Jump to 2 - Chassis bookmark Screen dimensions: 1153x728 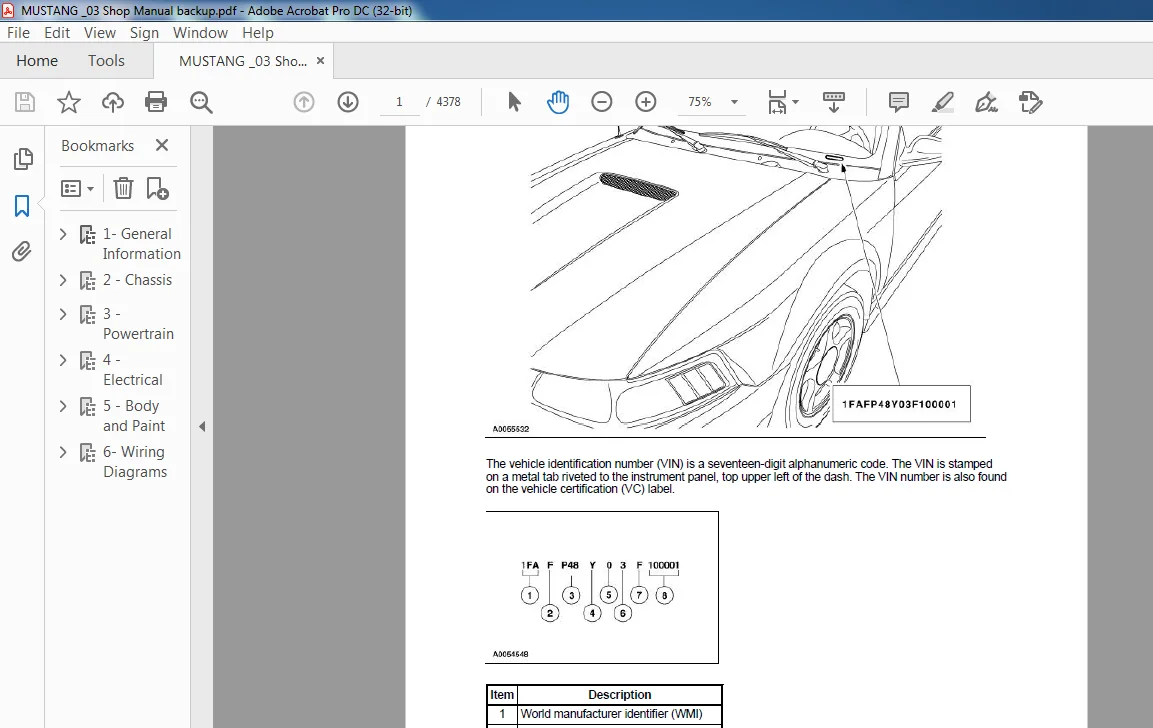[x=138, y=280]
